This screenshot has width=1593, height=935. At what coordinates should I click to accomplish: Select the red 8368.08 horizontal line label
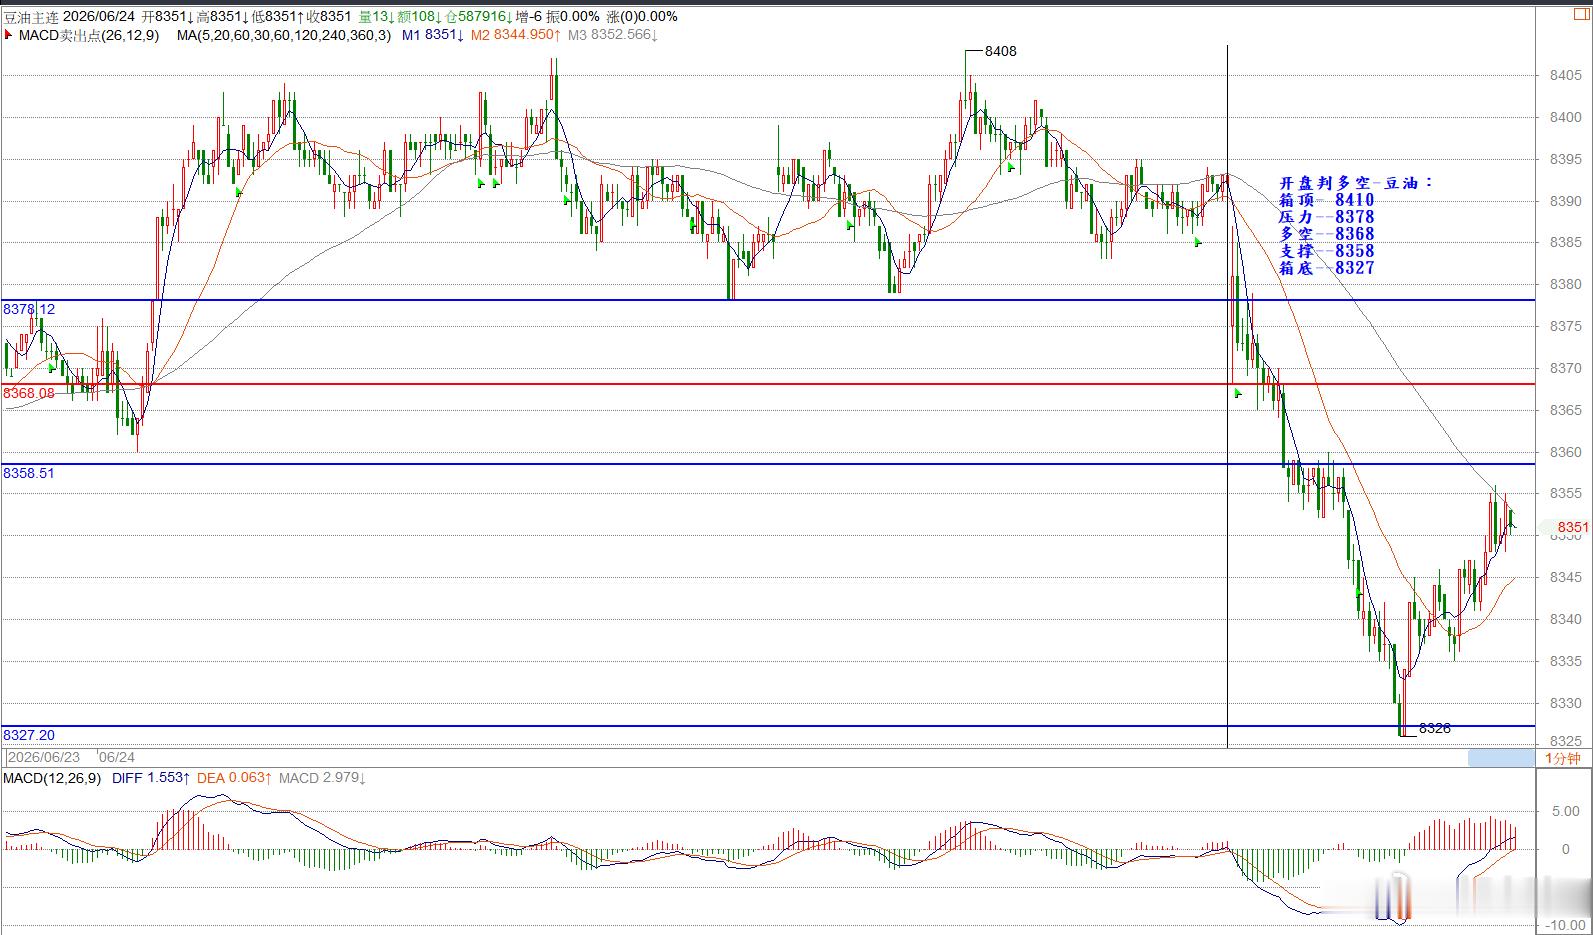(x=29, y=393)
